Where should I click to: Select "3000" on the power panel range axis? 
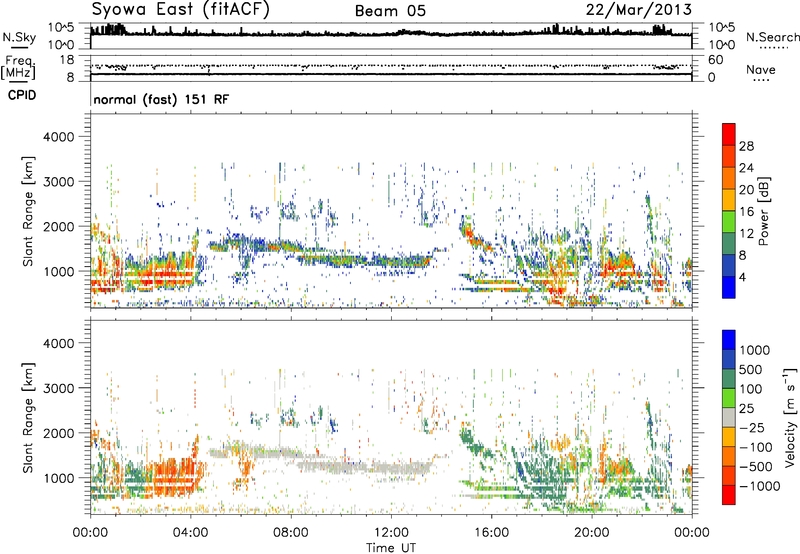(x=59, y=182)
